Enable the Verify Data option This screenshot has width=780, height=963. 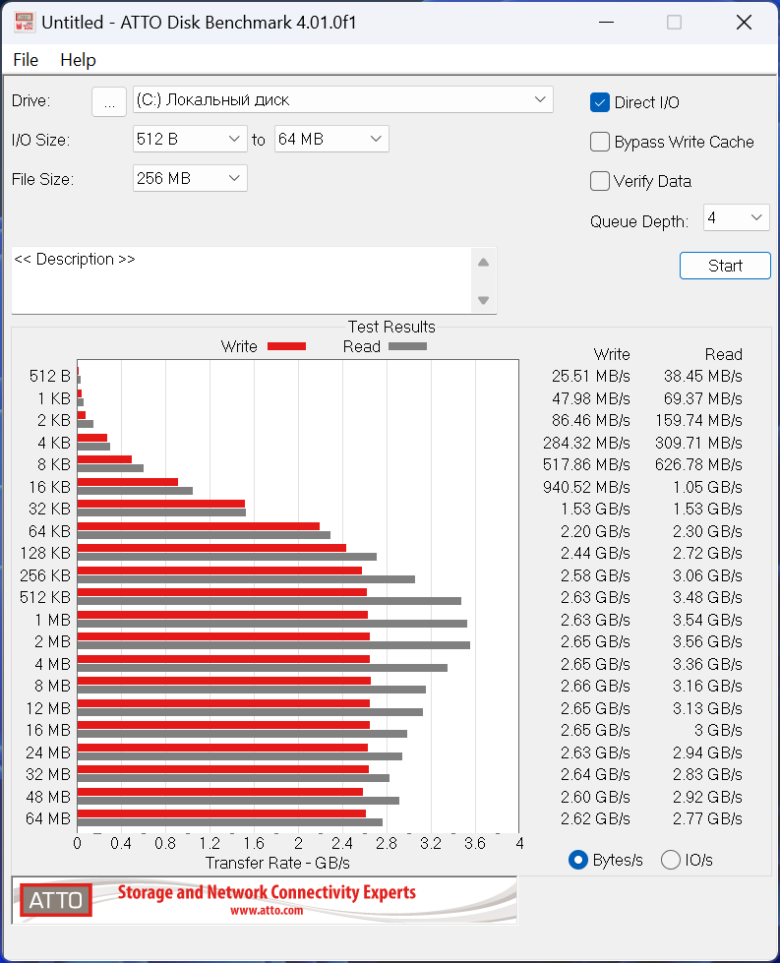[599, 181]
